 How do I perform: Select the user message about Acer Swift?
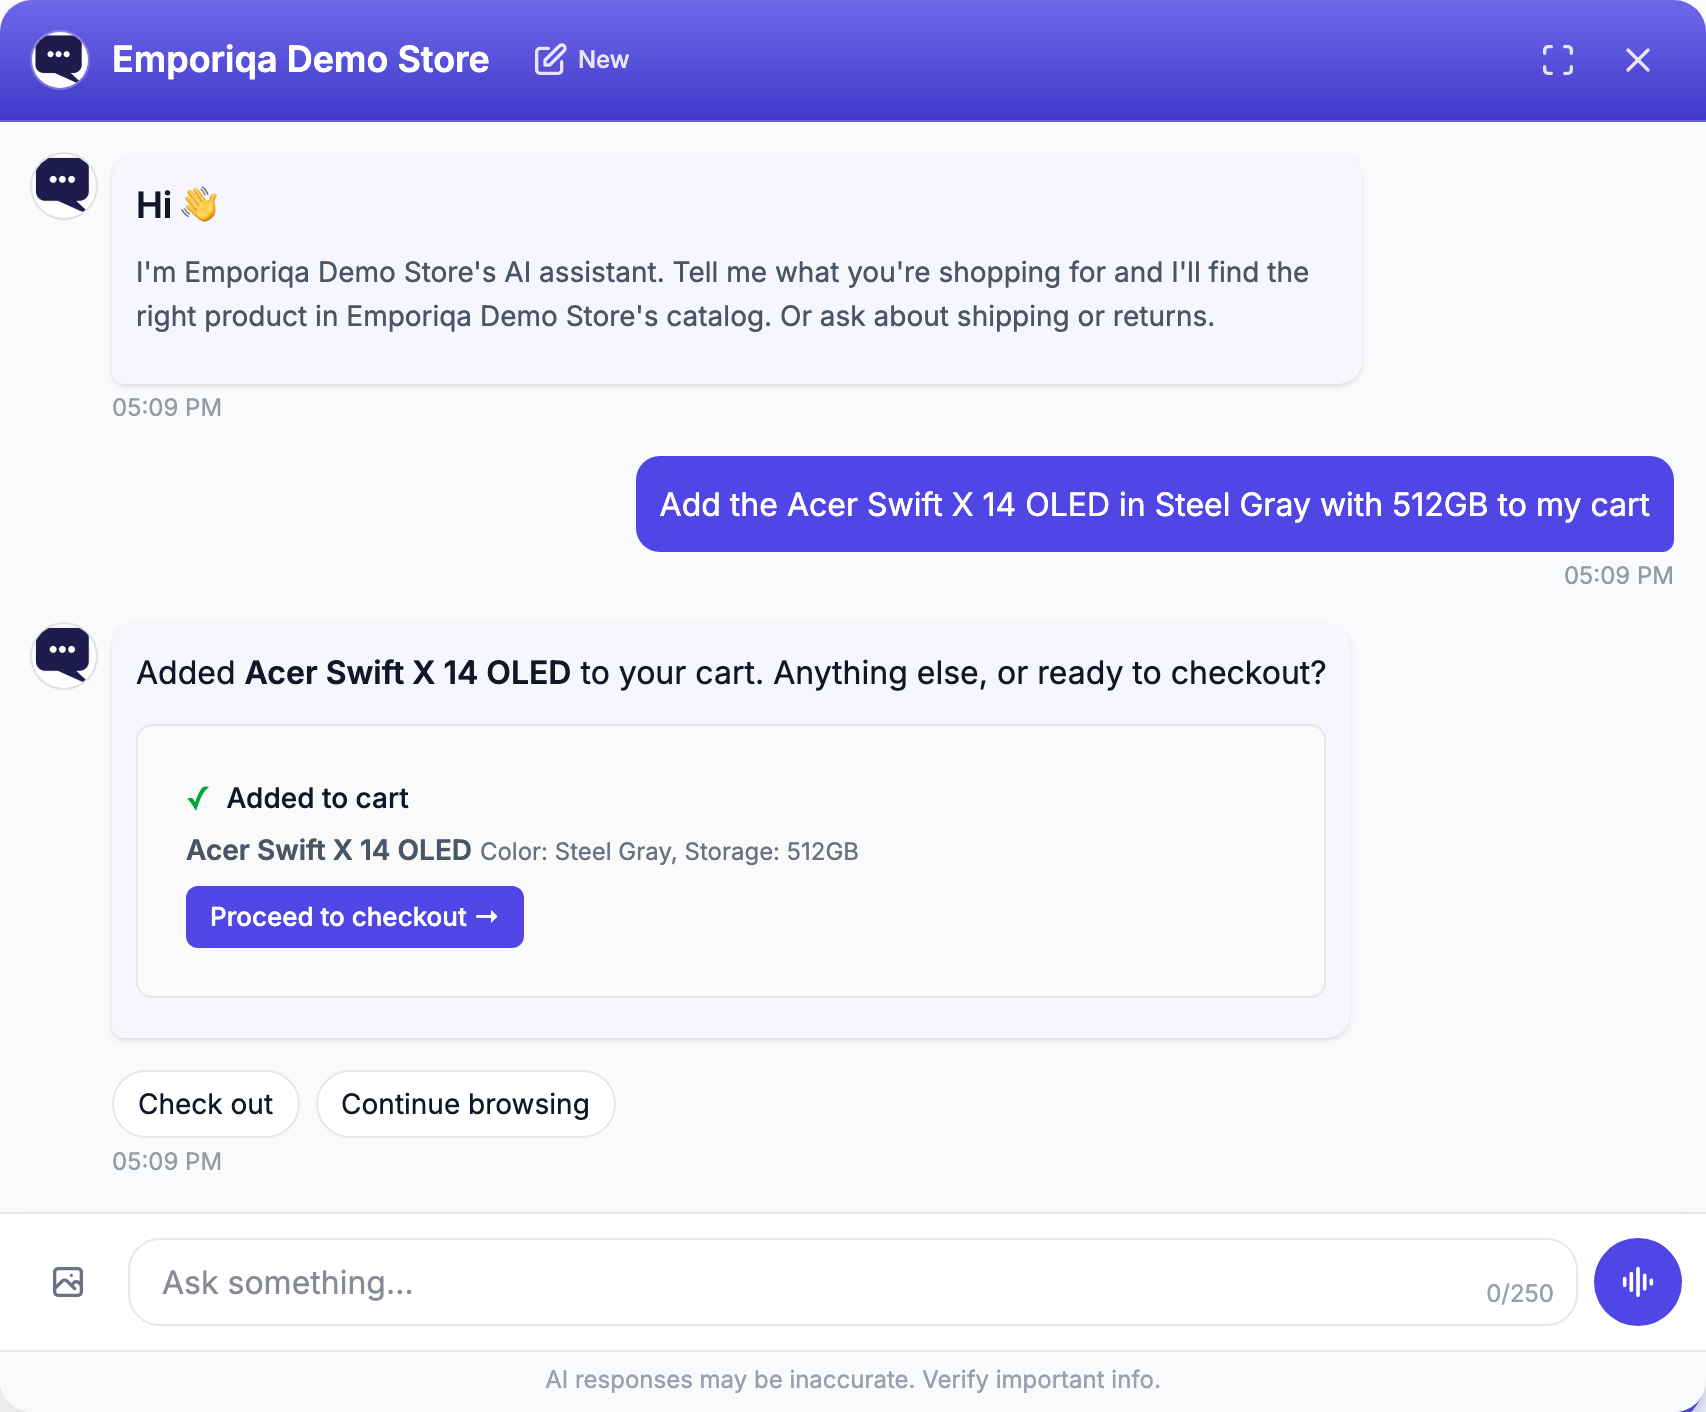pos(1154,504)
